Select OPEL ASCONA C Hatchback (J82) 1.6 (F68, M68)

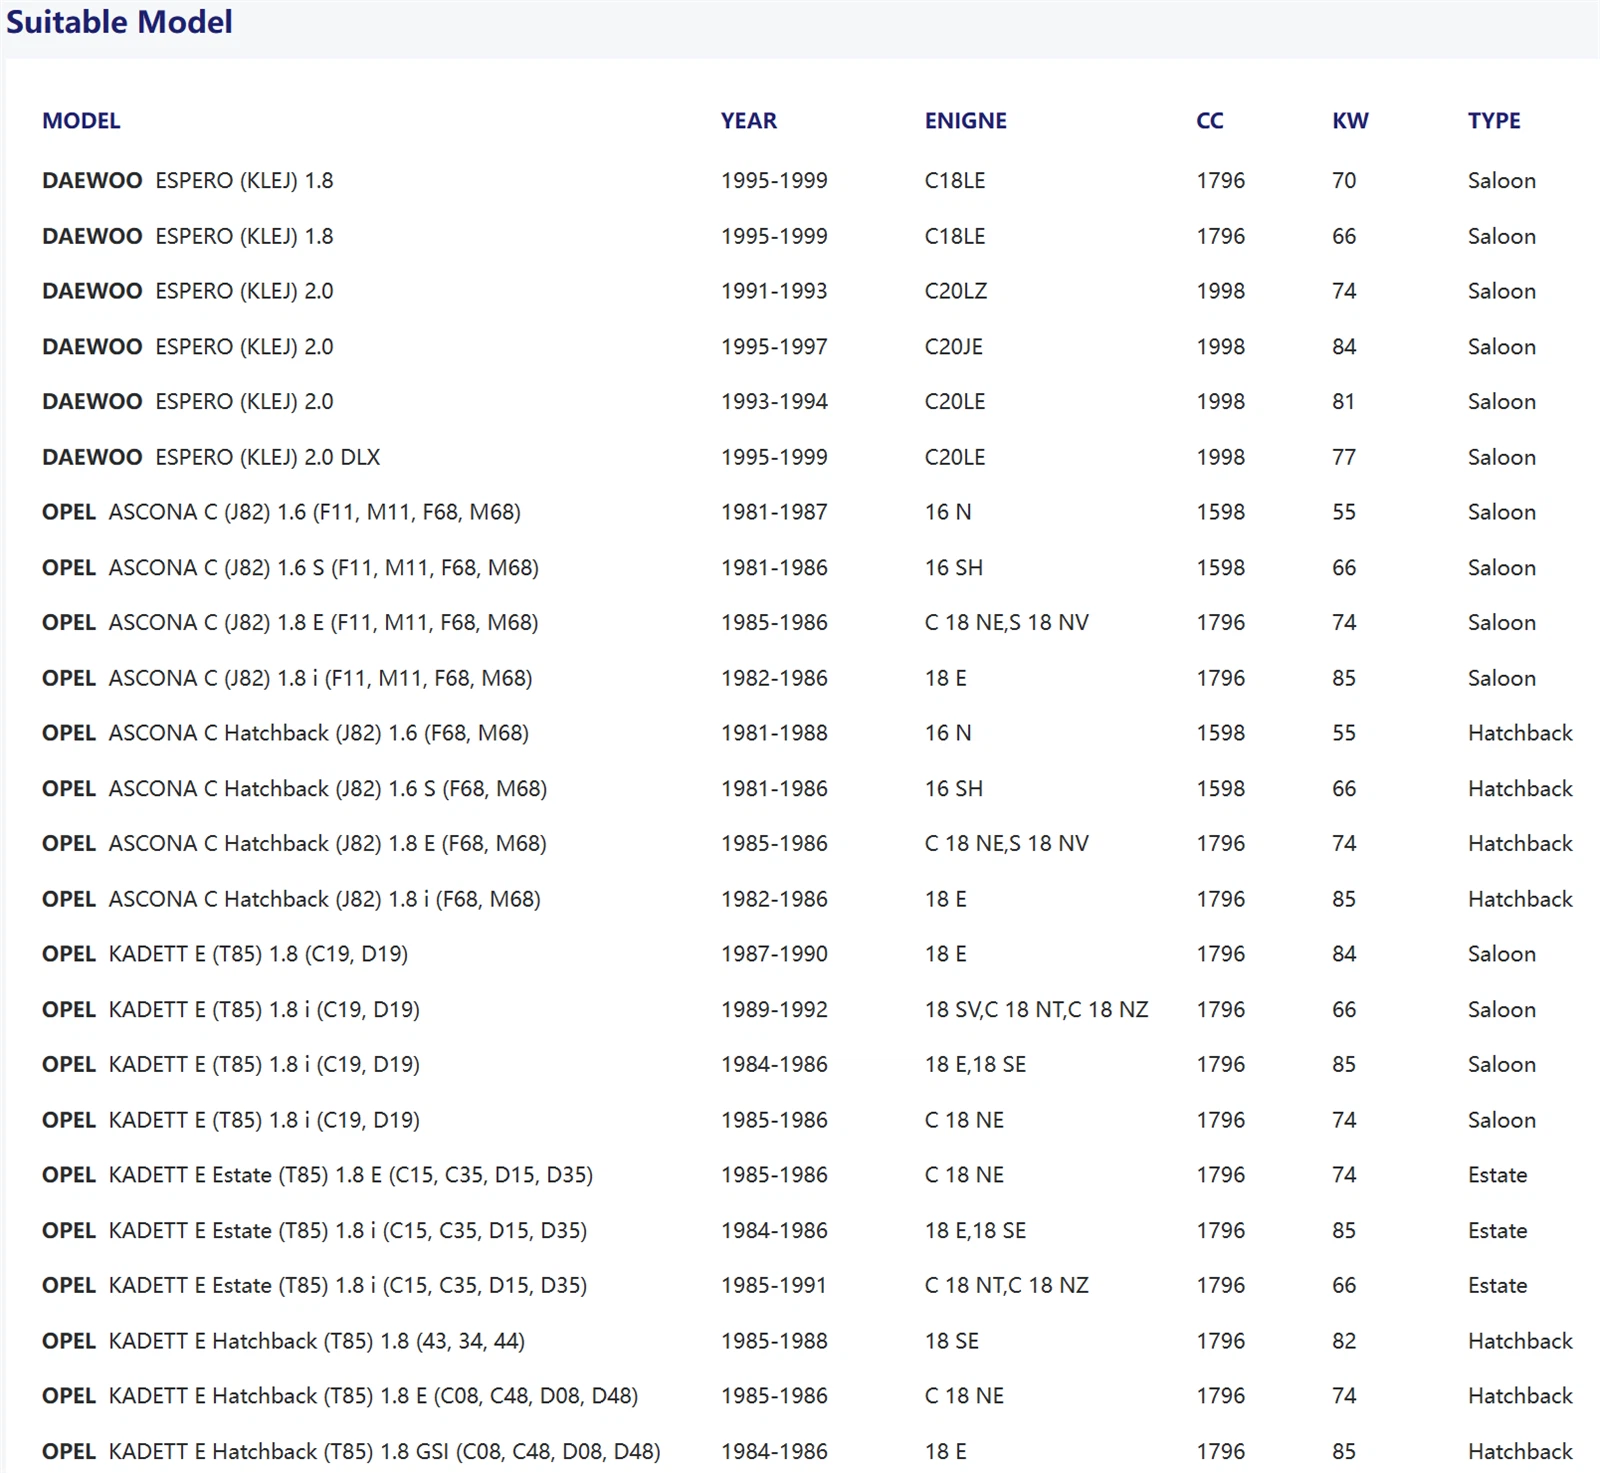[x=285, y=733]
